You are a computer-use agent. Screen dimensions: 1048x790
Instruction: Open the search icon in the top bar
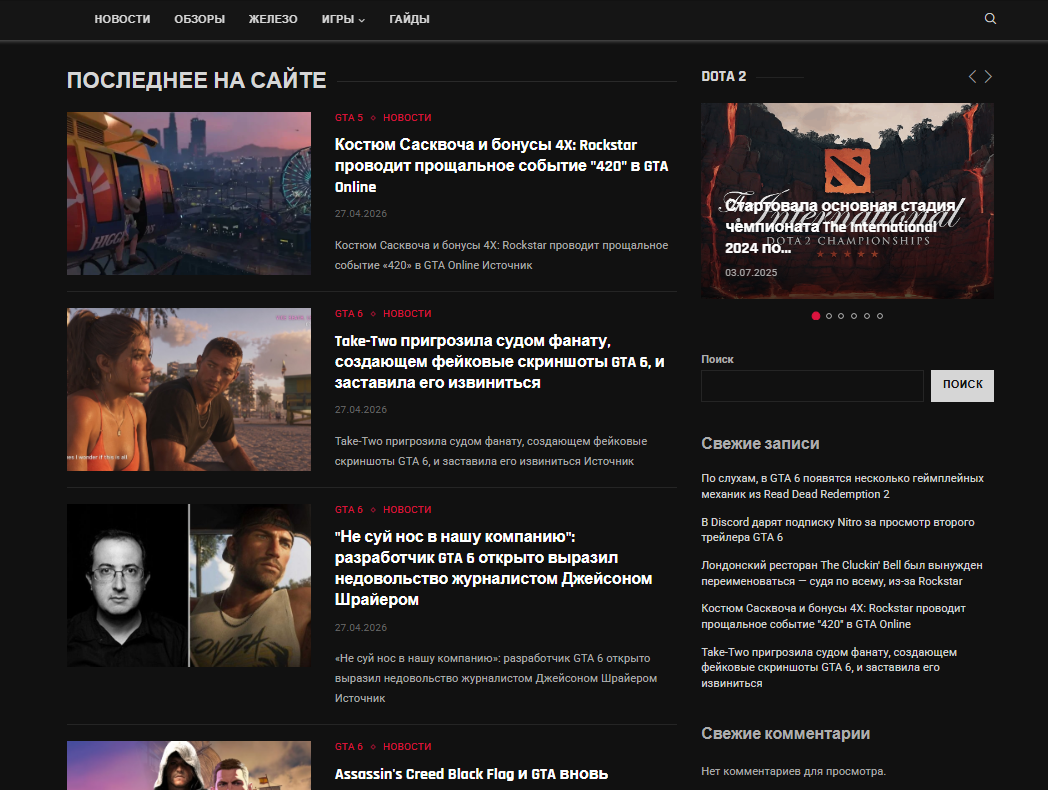(x=990, y=19)
